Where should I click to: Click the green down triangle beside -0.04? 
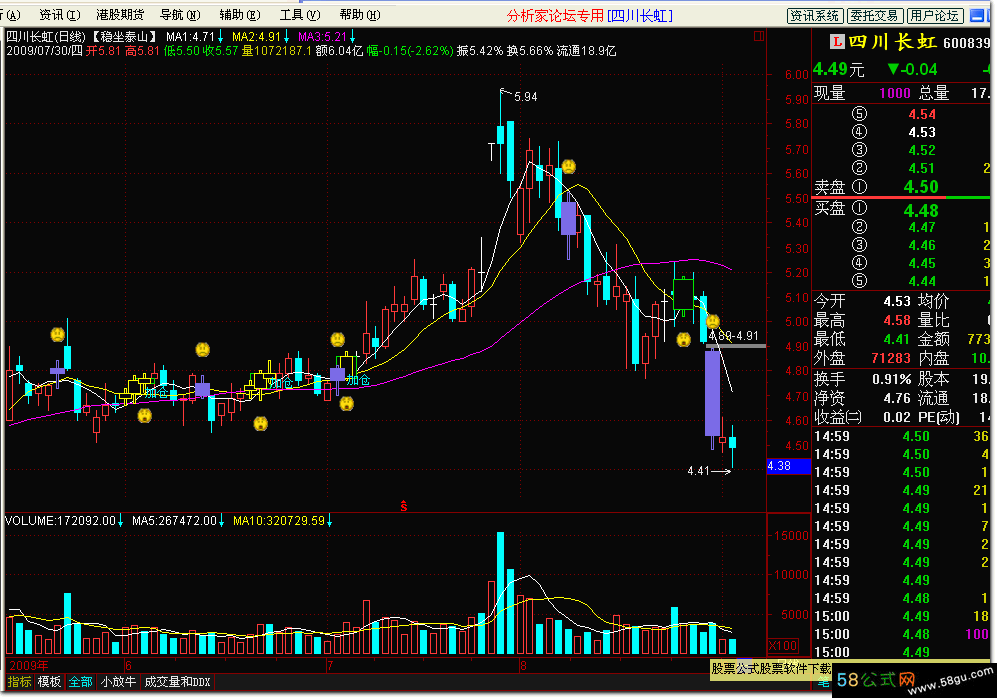[893, 69]
